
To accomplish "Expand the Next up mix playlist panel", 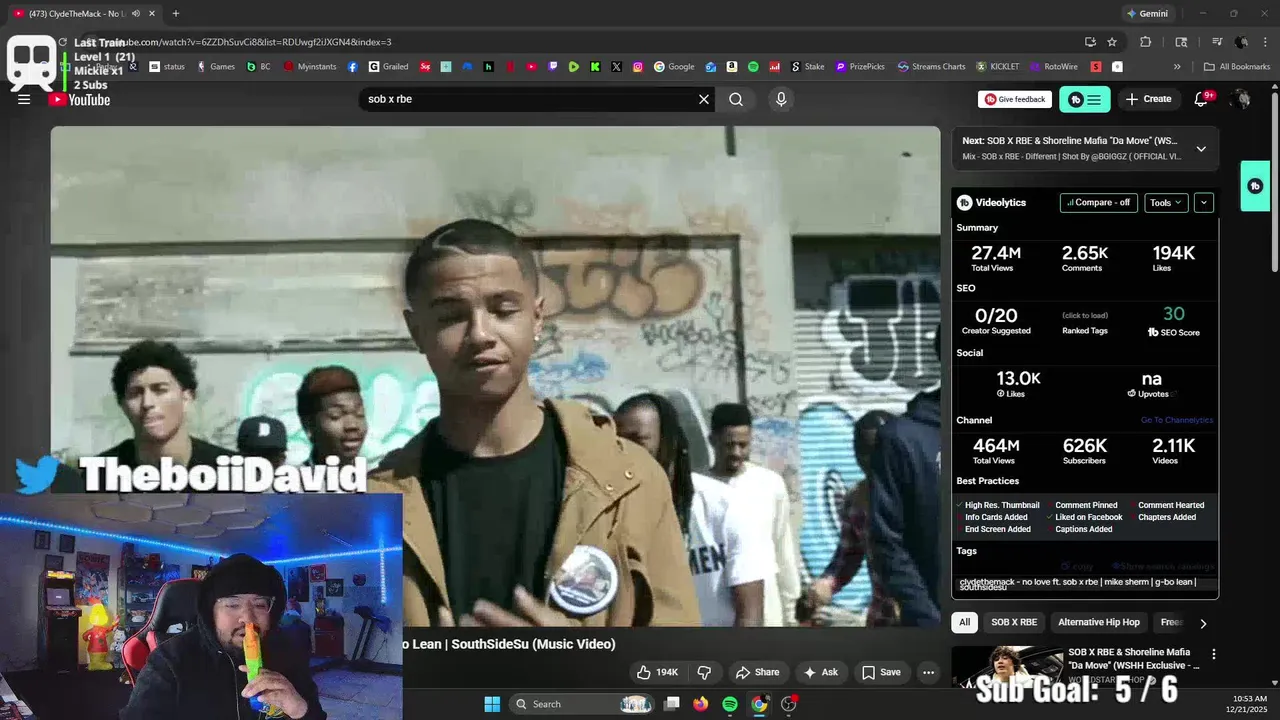I will click(x=1201, y=149).
